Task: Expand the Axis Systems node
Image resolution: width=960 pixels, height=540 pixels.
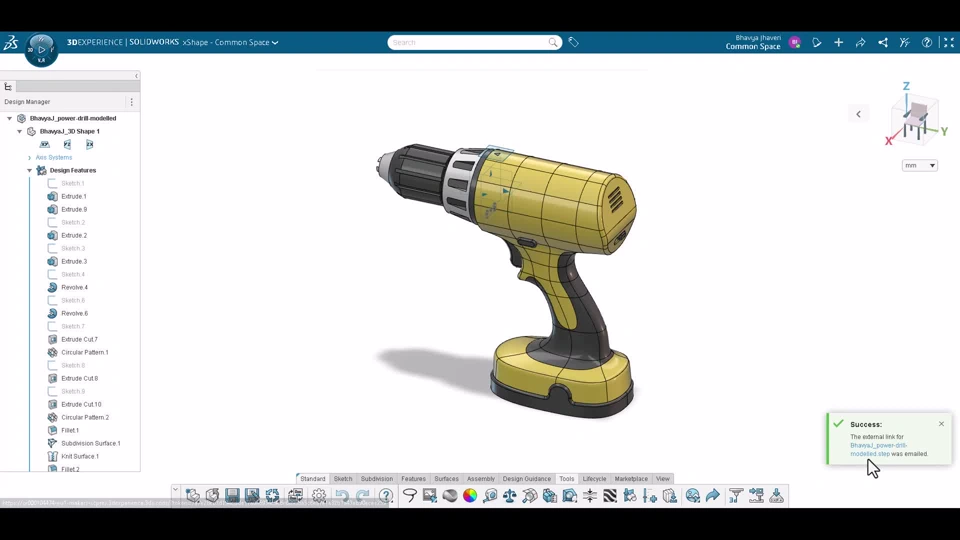Action: coord(29,157)
